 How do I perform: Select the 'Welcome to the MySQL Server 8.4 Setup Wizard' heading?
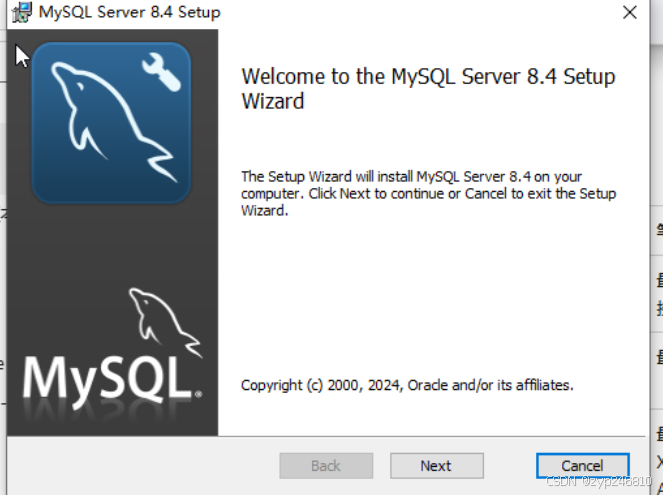[x=428, y=89]
